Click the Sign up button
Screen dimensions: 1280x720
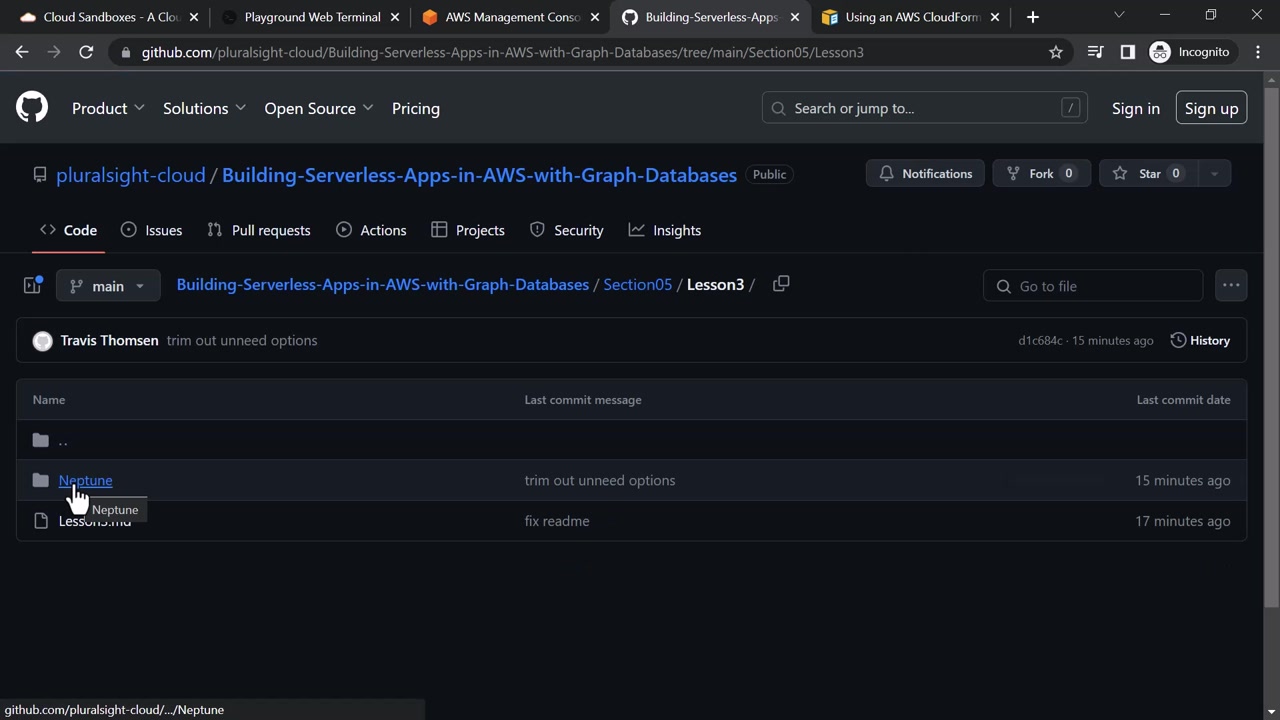coord(1211,108)
